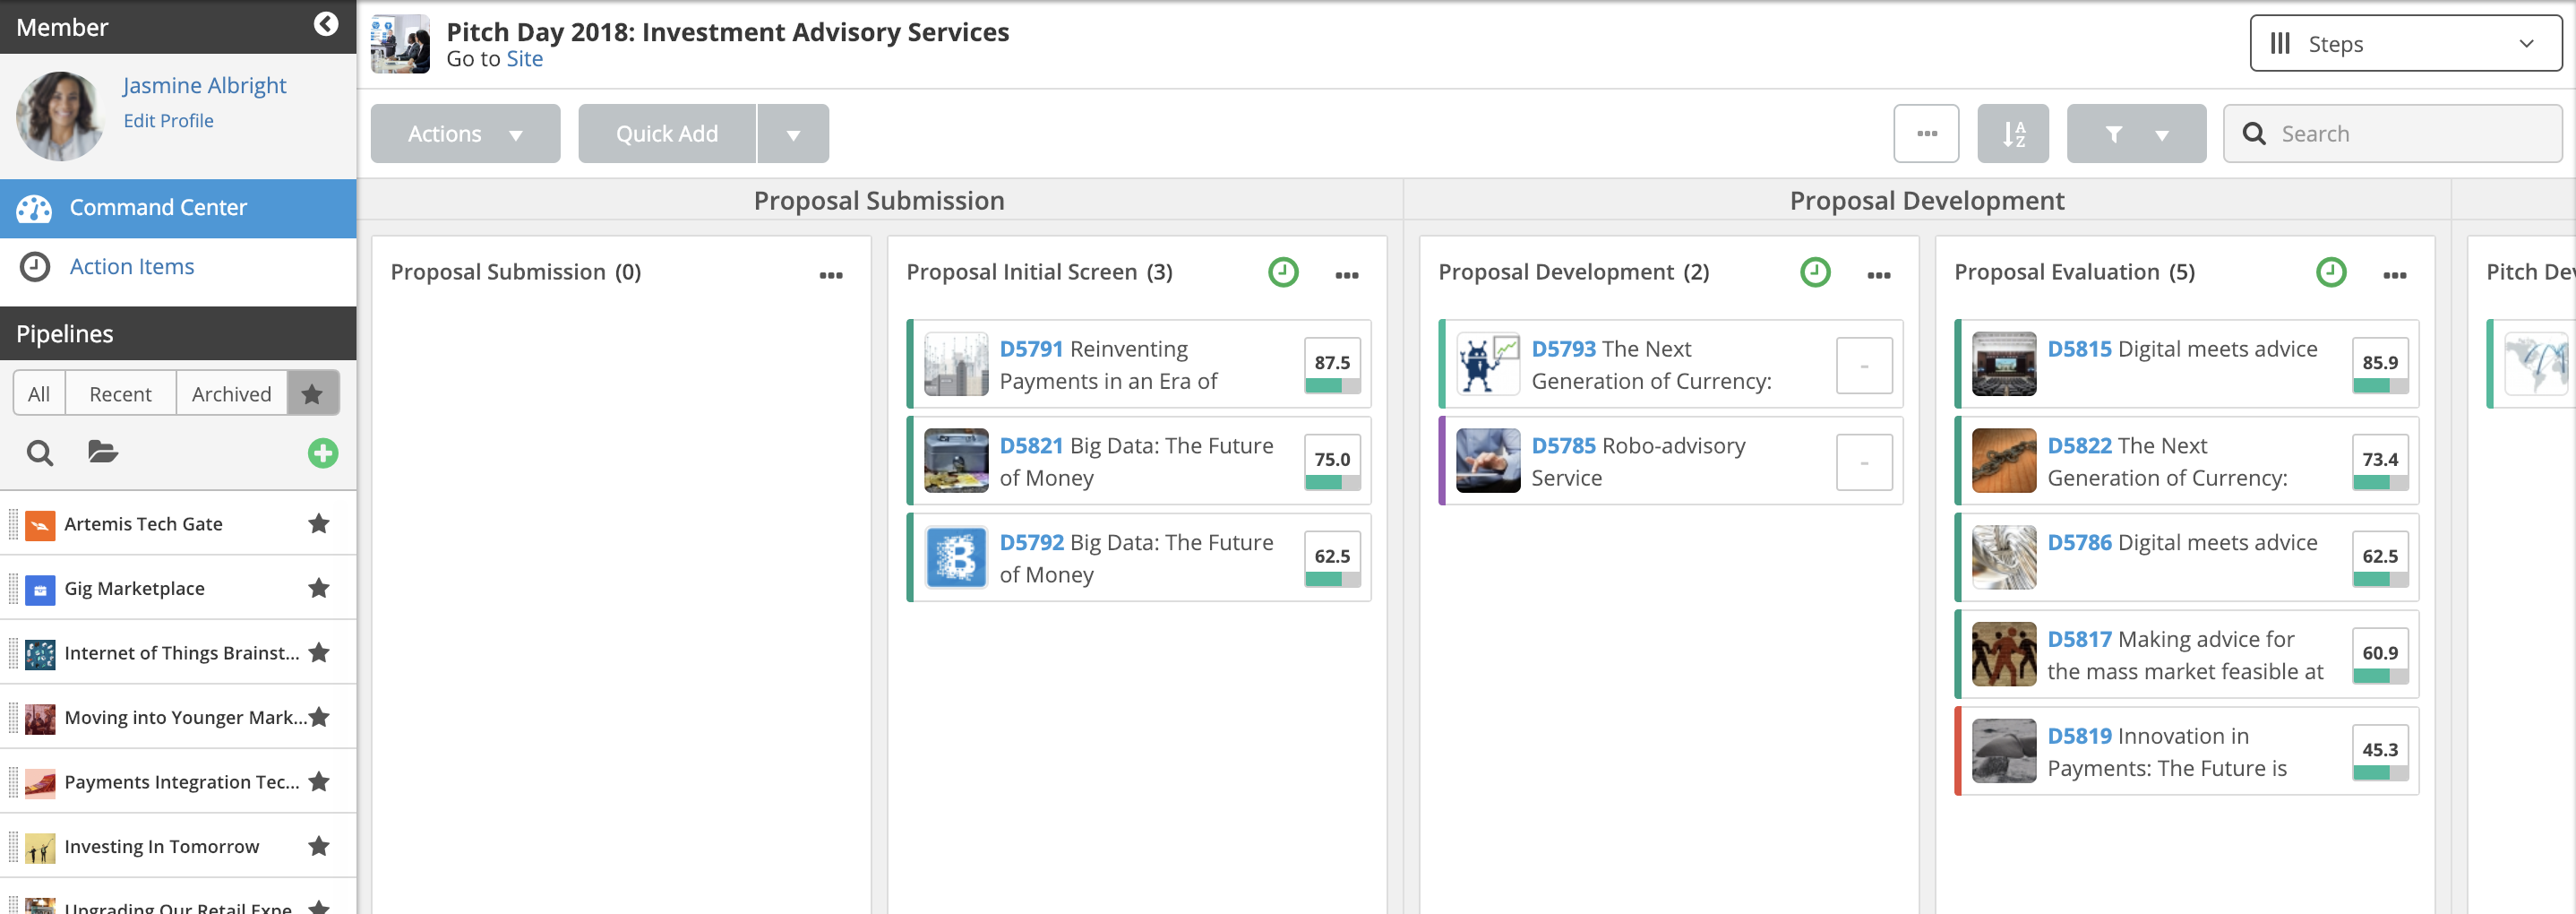Select the All pipelines tab
The width and height of the screenshot is (2576, 914).
pos(39,393)
